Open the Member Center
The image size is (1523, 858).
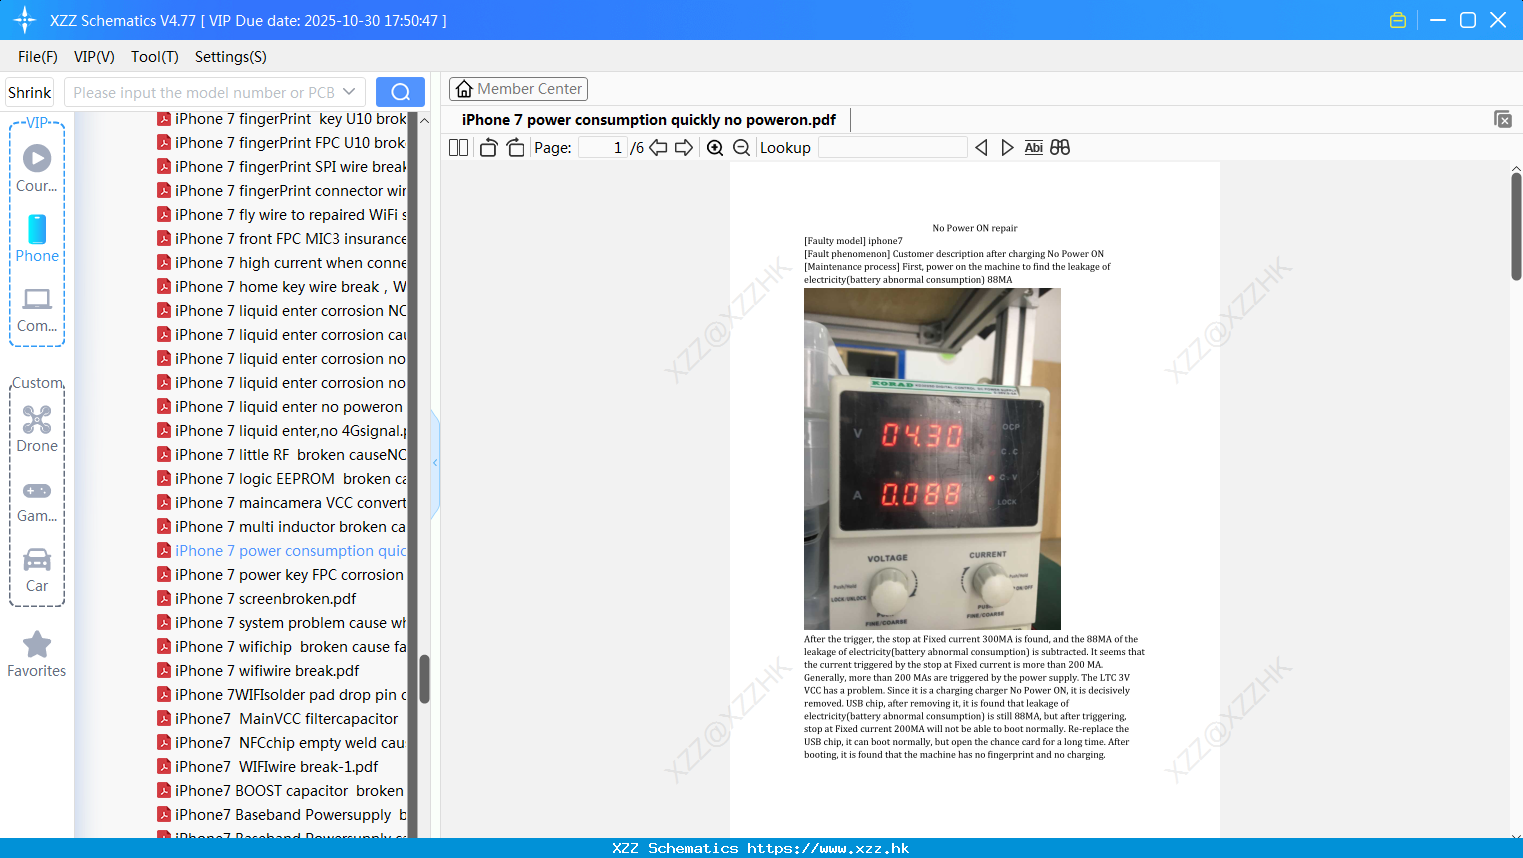(x=518, y=89)
